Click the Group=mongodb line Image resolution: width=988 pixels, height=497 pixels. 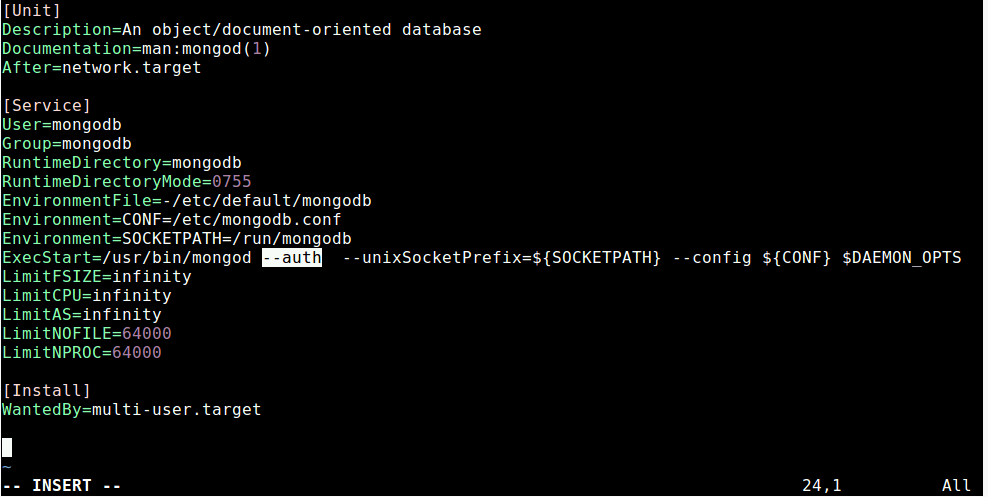pos(67,144)
